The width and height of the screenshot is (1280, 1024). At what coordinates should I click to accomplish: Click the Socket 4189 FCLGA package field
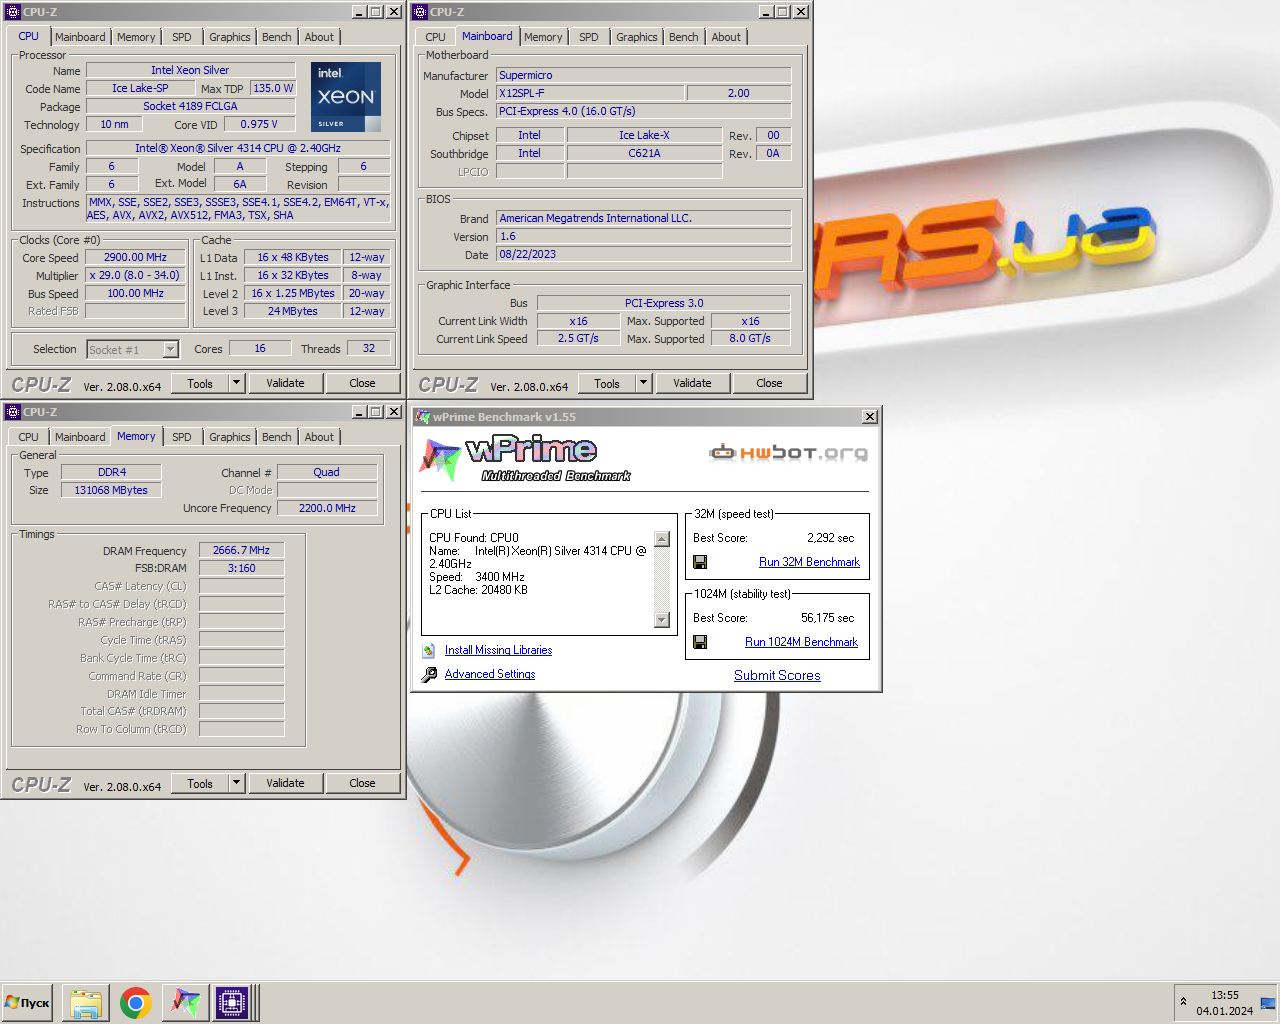pos(191,106)
